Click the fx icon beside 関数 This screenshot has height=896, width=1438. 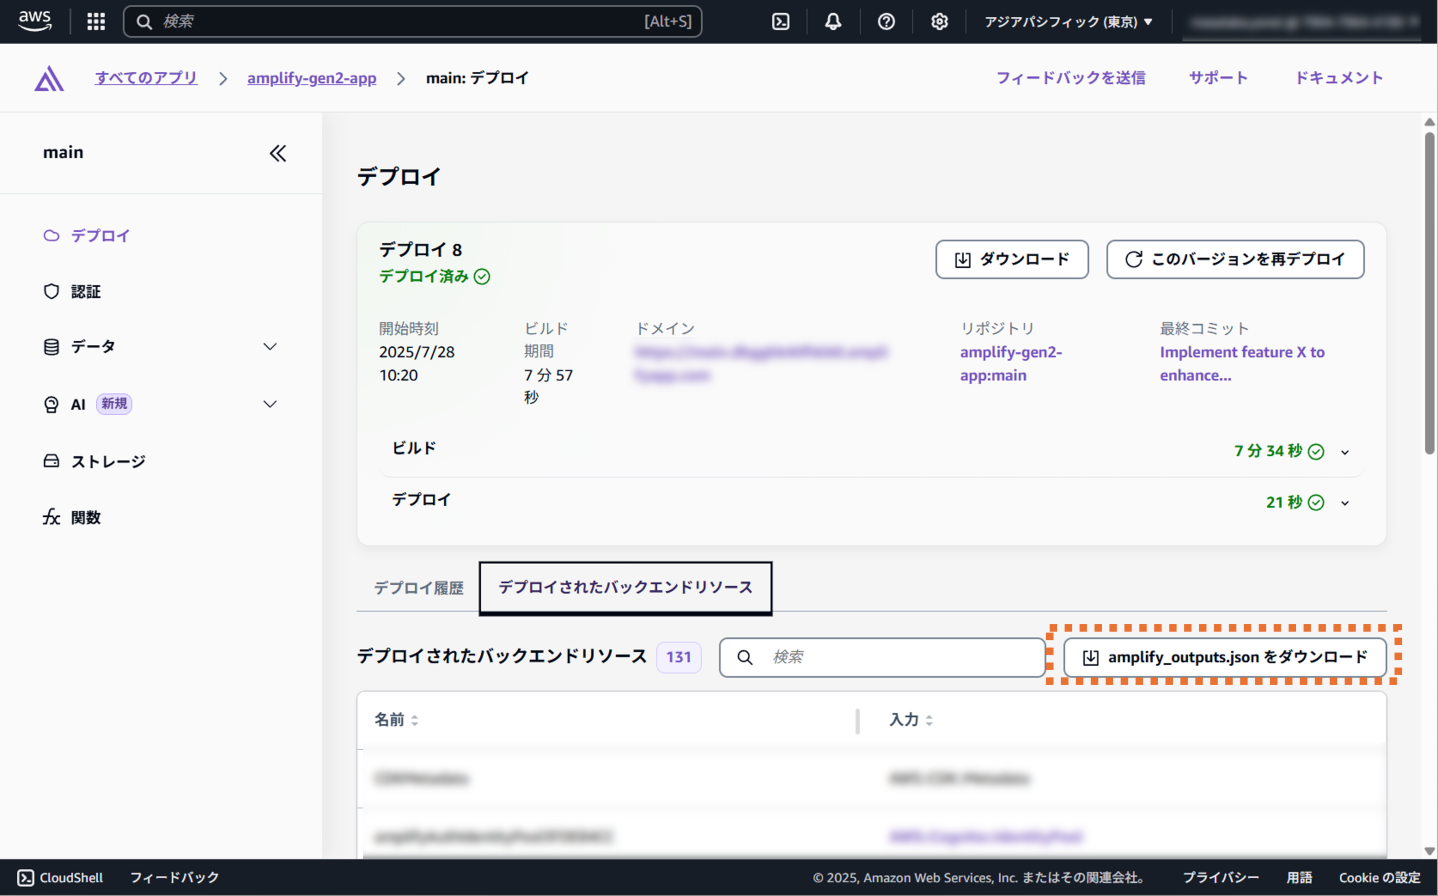pyautogui.click(x=51, y=517)
